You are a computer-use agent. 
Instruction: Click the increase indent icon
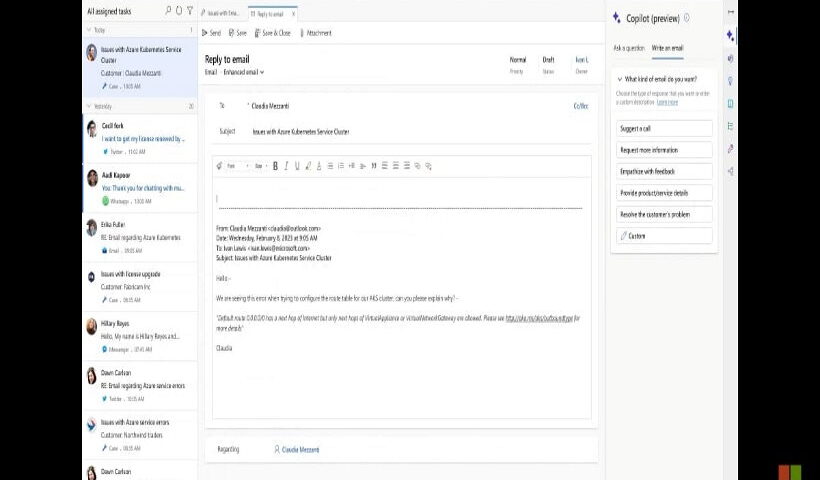coord(363,166)
